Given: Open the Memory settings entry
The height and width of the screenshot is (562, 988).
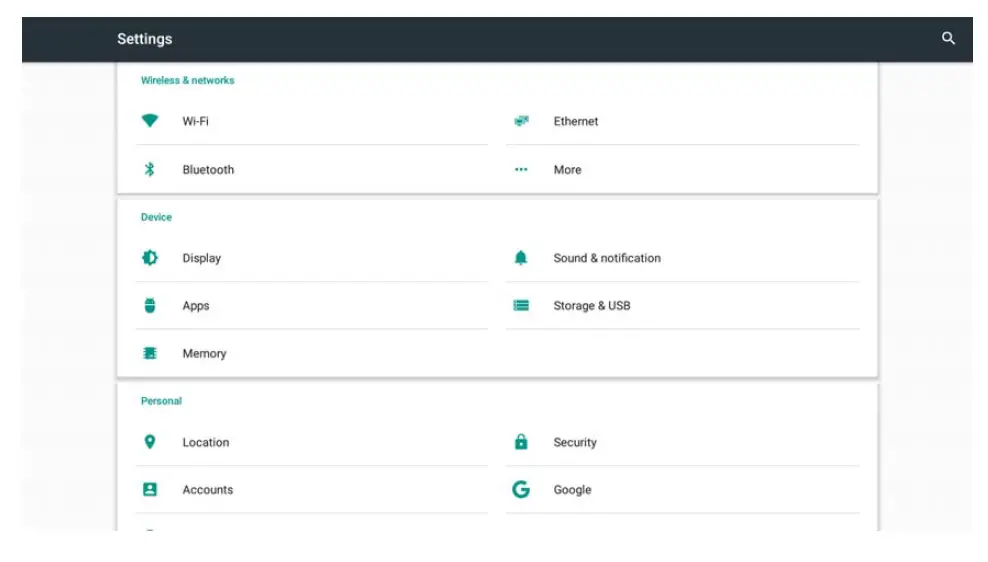Looking at the screenshot, I should point(204,354).
